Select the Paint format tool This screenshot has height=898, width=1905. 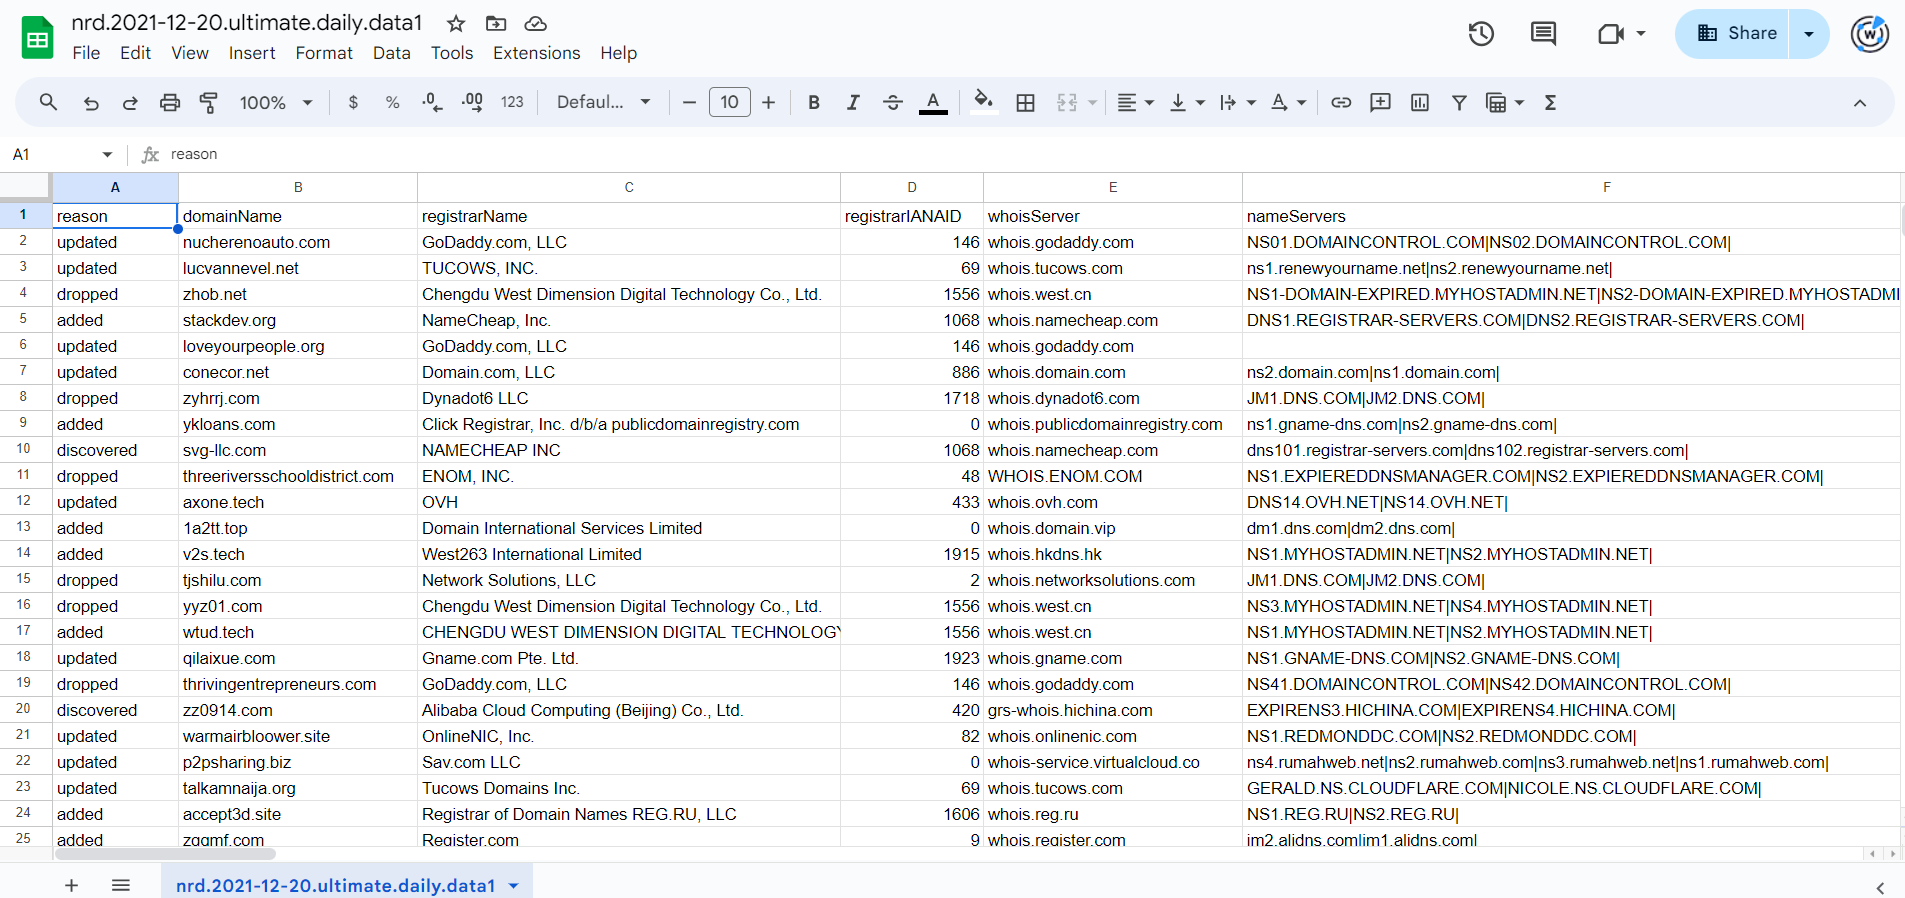tap(209, 103)
